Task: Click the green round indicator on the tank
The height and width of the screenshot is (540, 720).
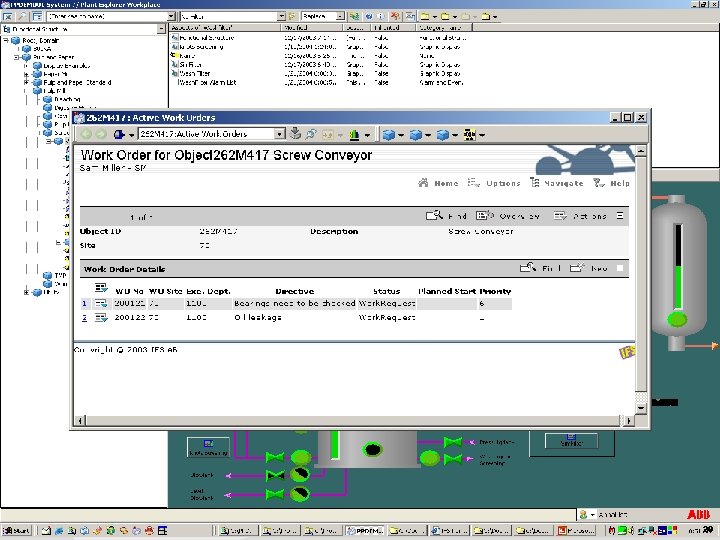Action: click(677, 319)
